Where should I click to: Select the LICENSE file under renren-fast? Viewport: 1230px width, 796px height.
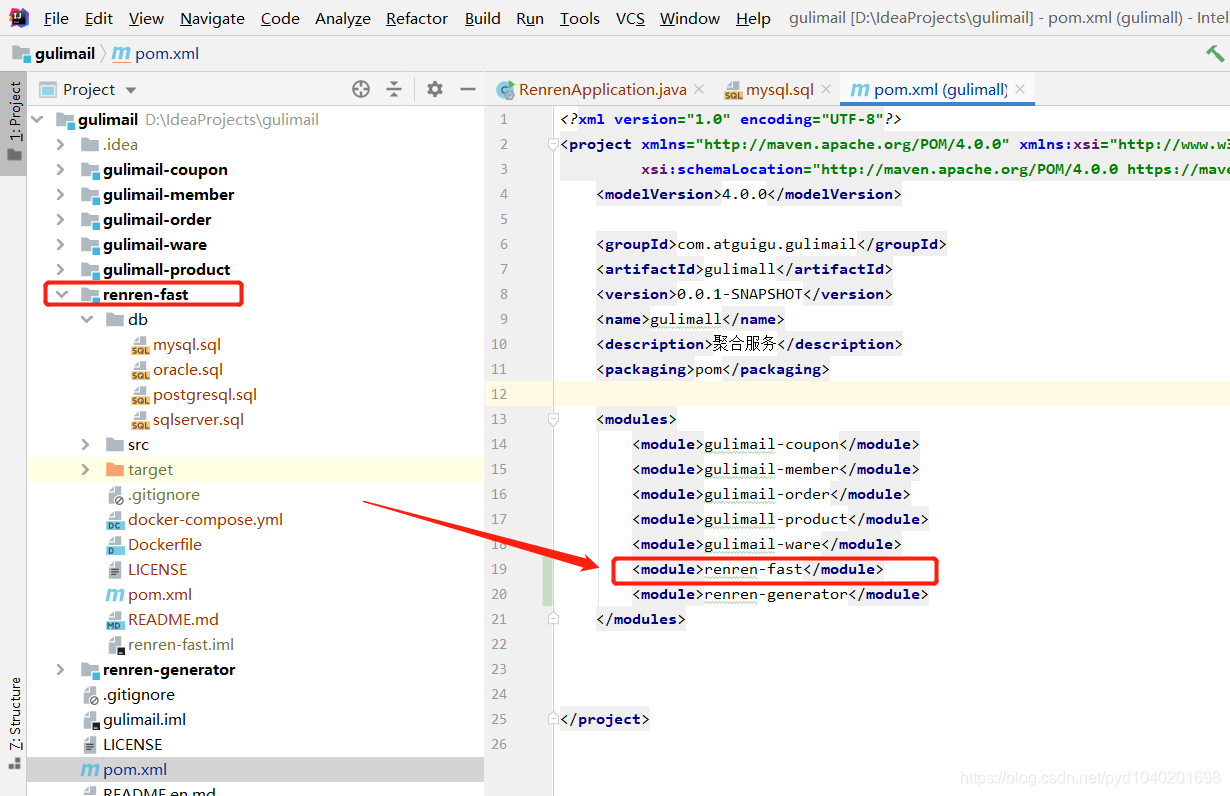(157, 570)
